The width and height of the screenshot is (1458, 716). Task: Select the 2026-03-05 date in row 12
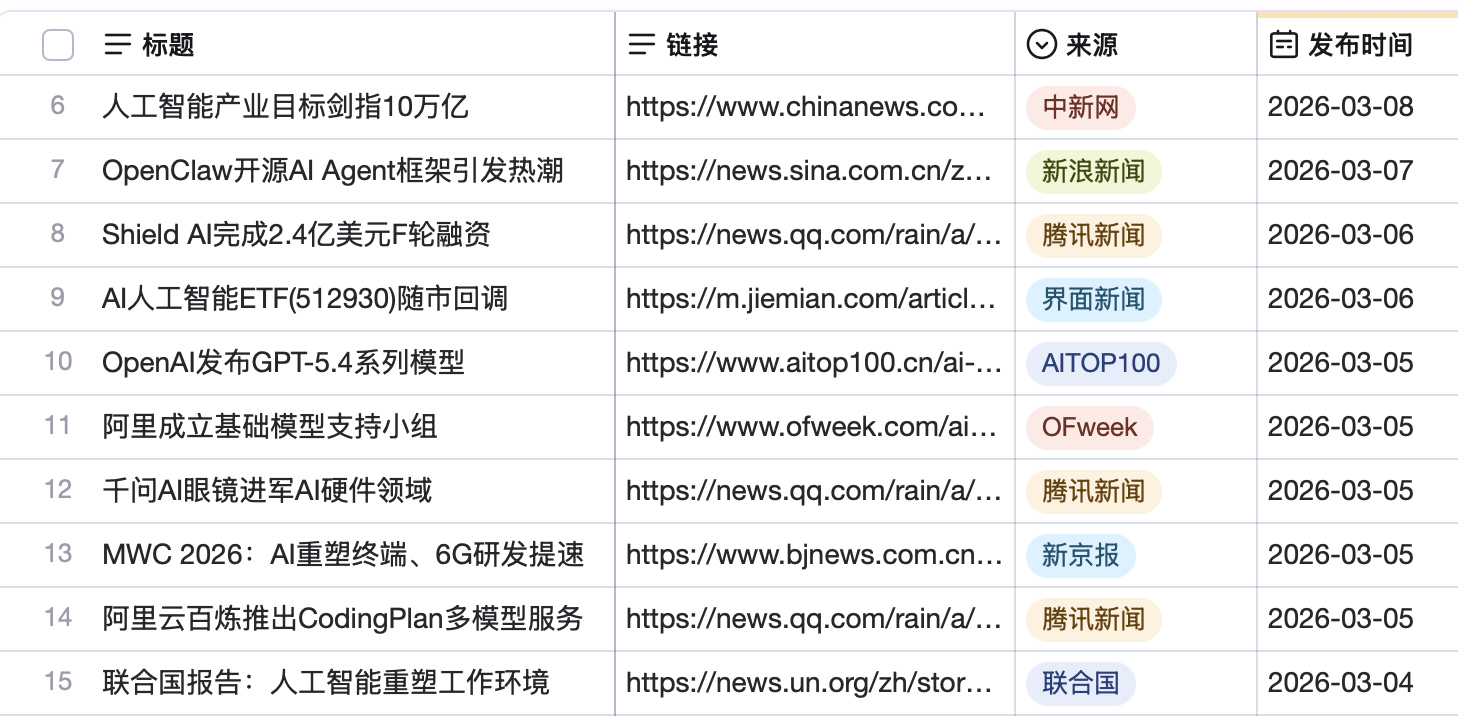click(1341, 490)
